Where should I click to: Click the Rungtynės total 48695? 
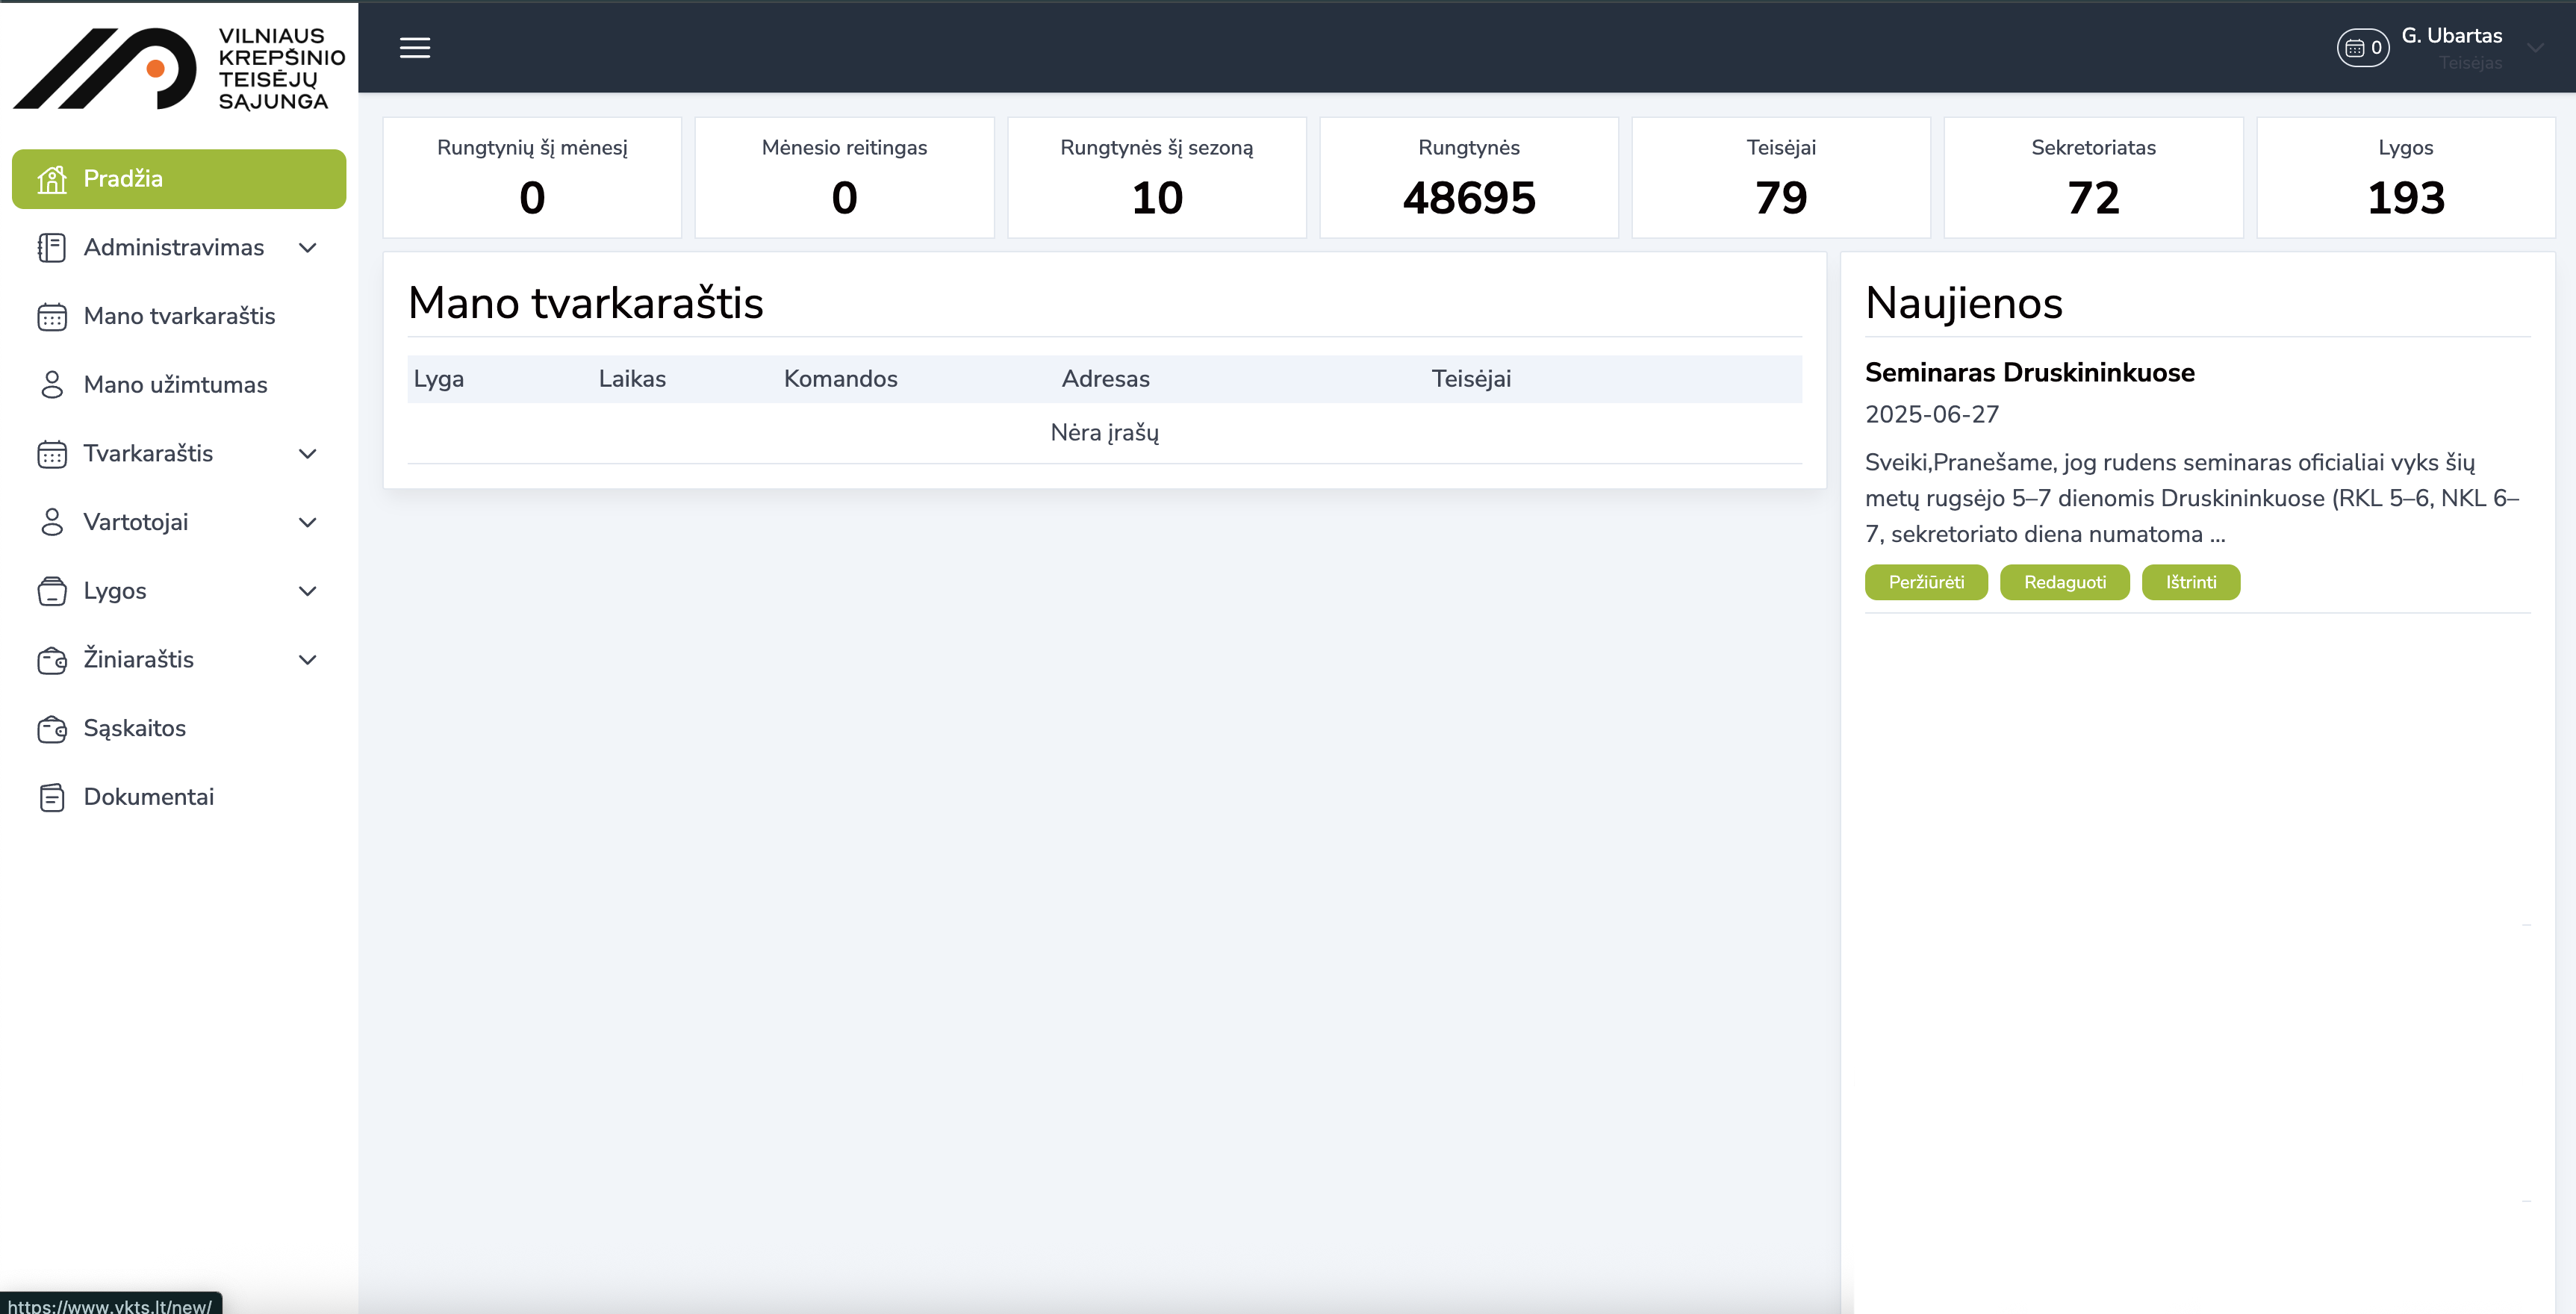pyautogui.click(x=1469, y=198)
